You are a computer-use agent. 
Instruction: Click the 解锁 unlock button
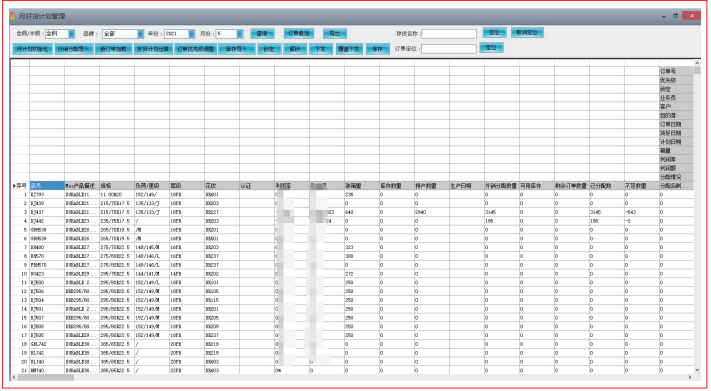coord(295,49)
